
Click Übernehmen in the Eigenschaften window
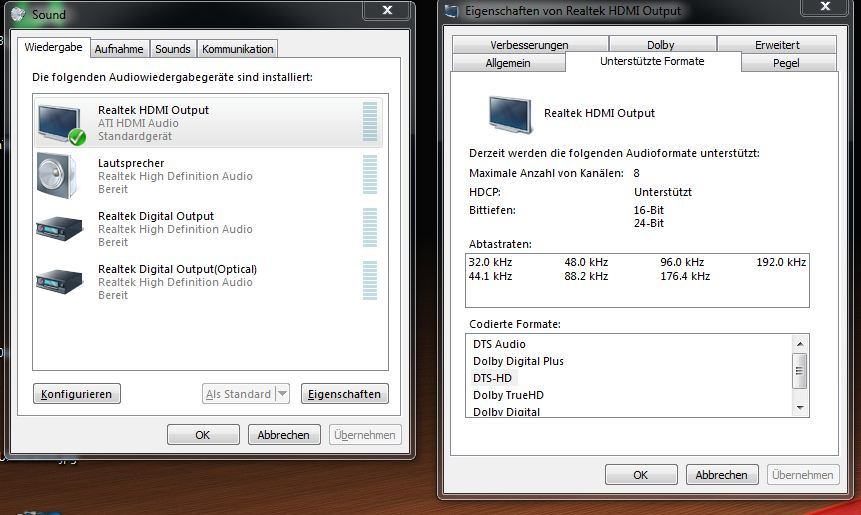(x=802, y=475)
